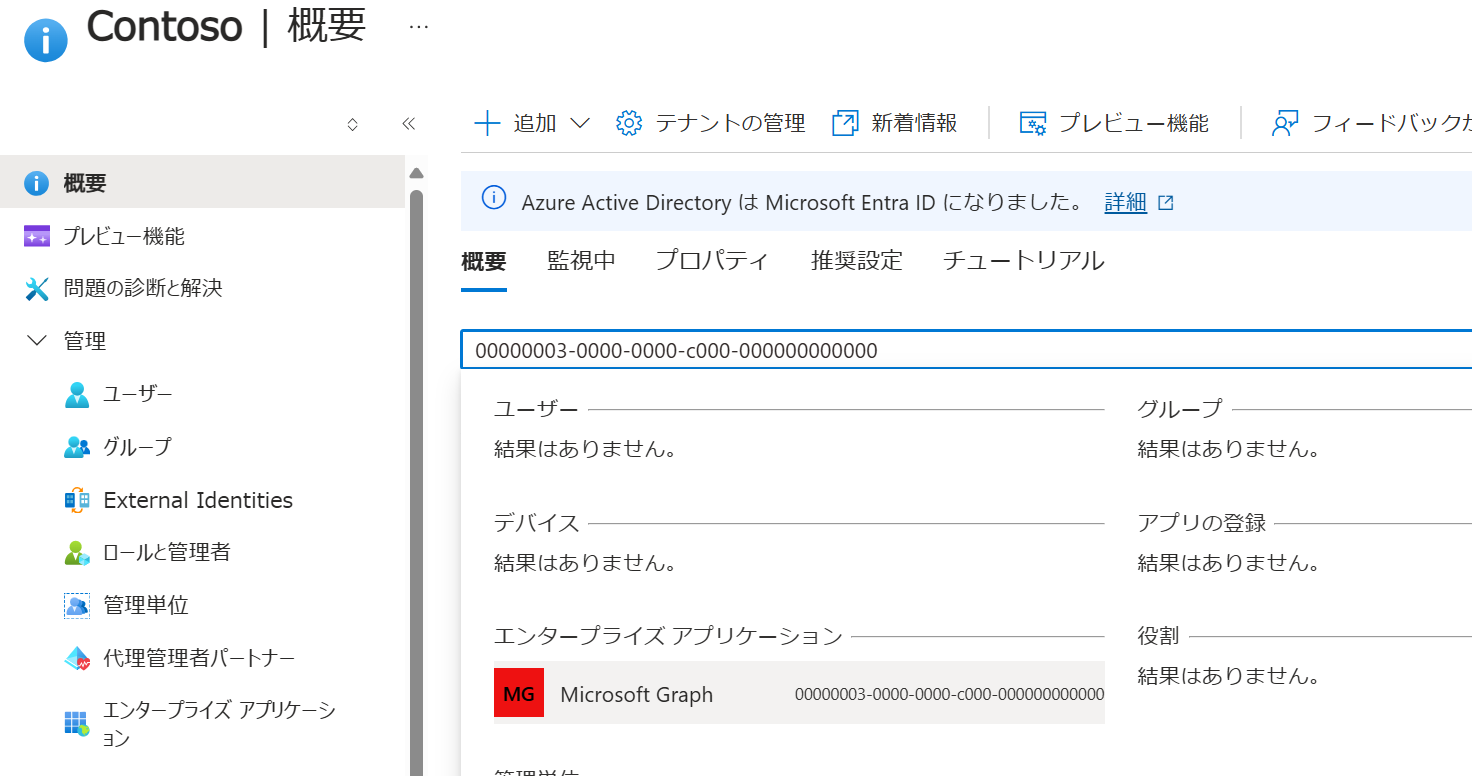Click the 役割 results heading

click(x=1159, y=636)
